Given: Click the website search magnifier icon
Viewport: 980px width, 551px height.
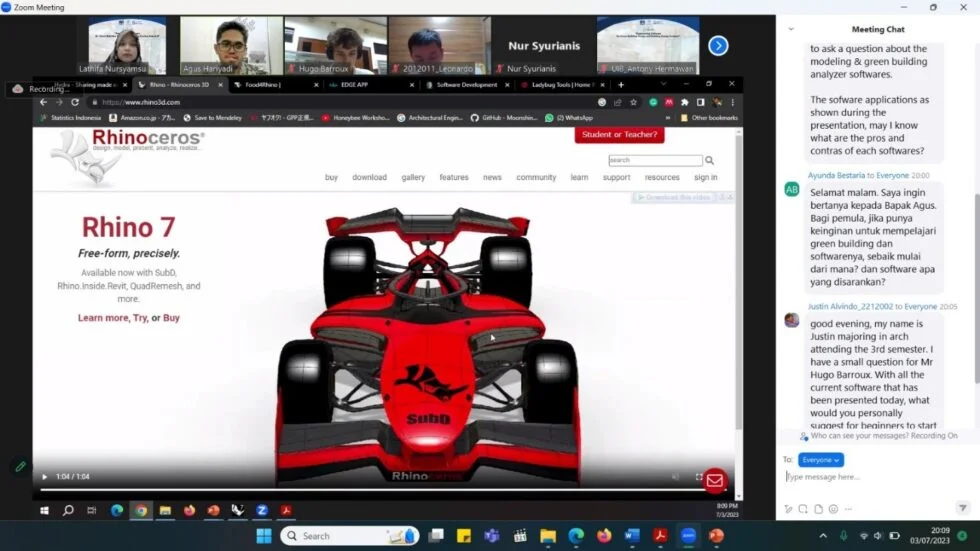Looking at the screenshot, I should [x=710, y=160].
